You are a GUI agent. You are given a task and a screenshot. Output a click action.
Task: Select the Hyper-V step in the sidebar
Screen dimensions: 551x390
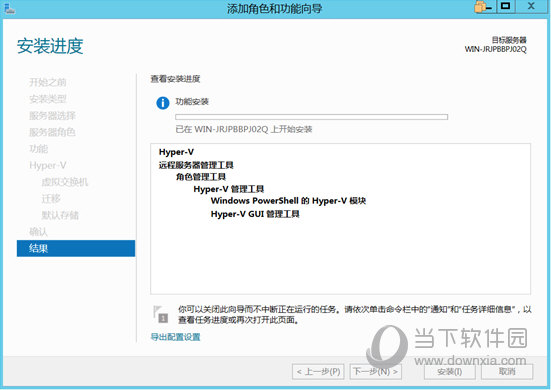pyautogui.click(x=48, y=165)
